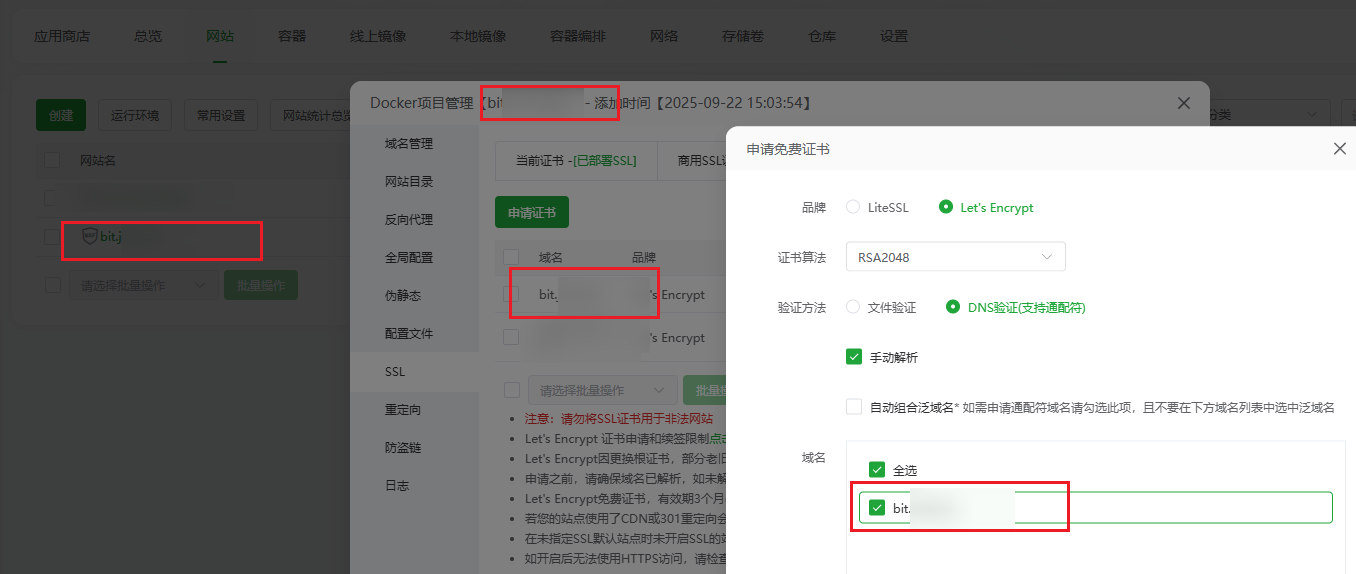This screenshot has width=1356, height=574.
Task: Open the 配置文件 sidebar menu item
Action: tap(409, 333)
